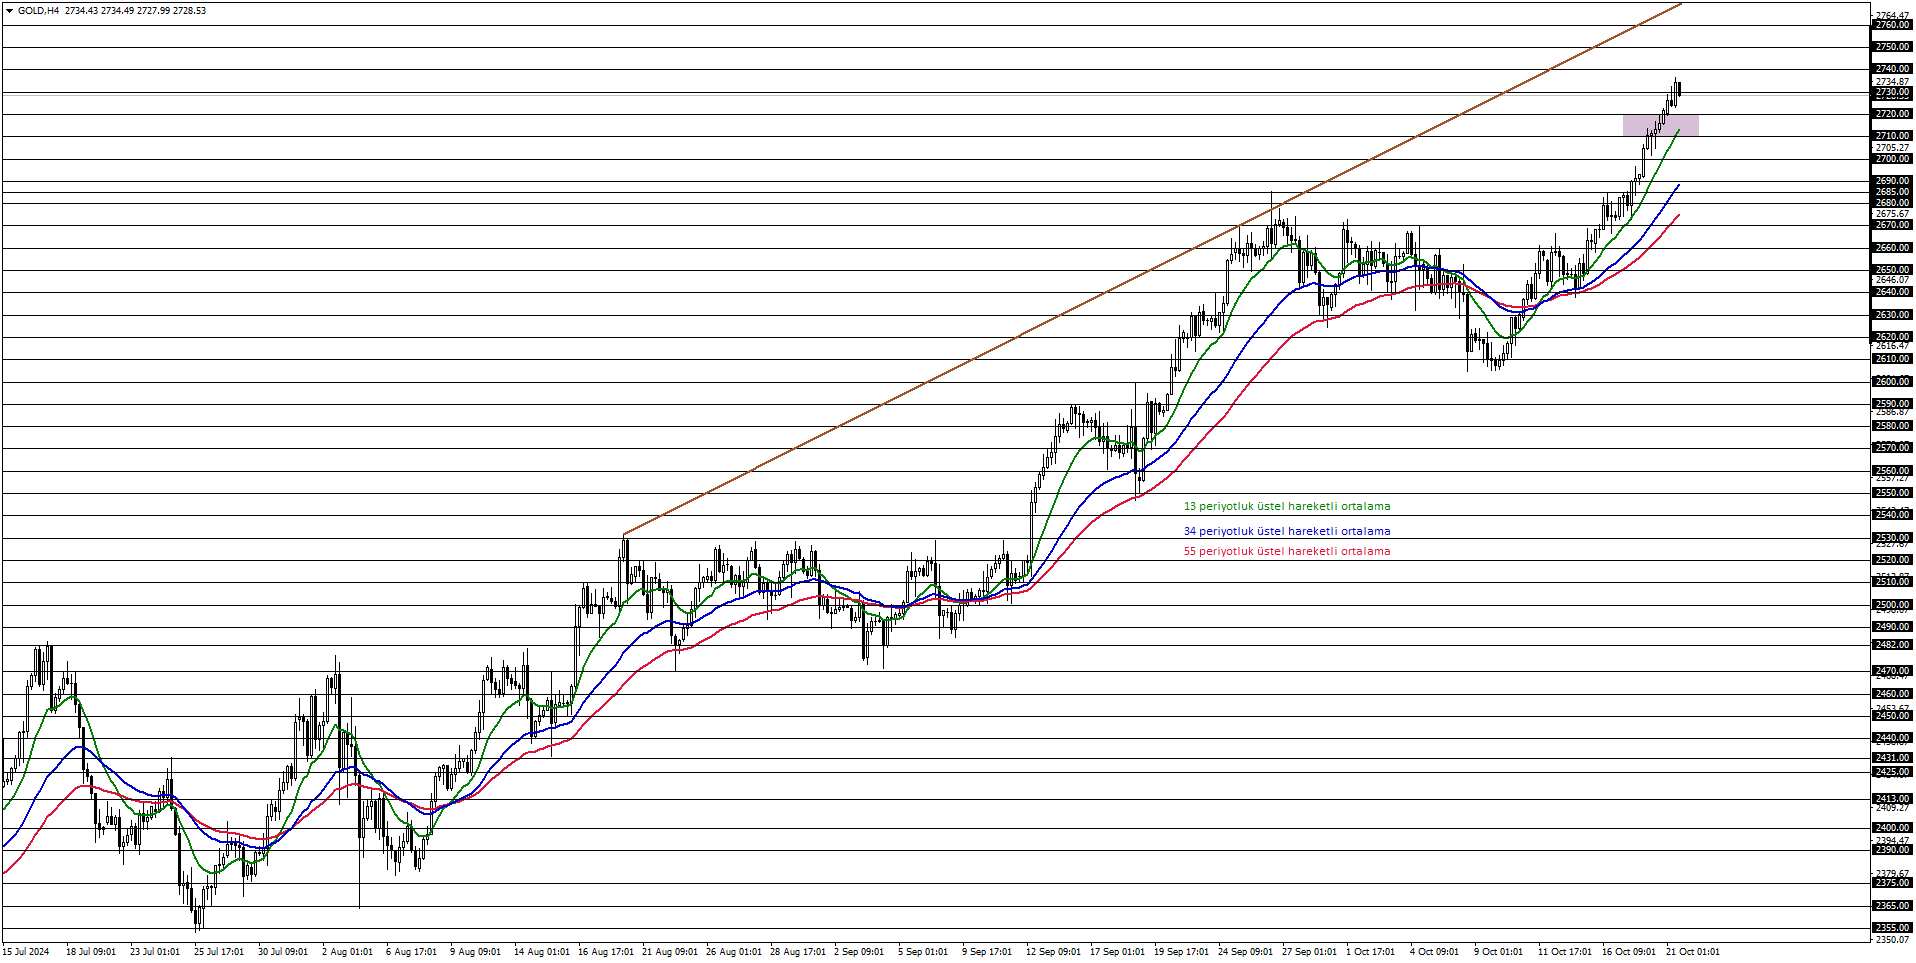Click the 2440.00 price level label
This screenshot has width=1916, height=963.
1892,738
